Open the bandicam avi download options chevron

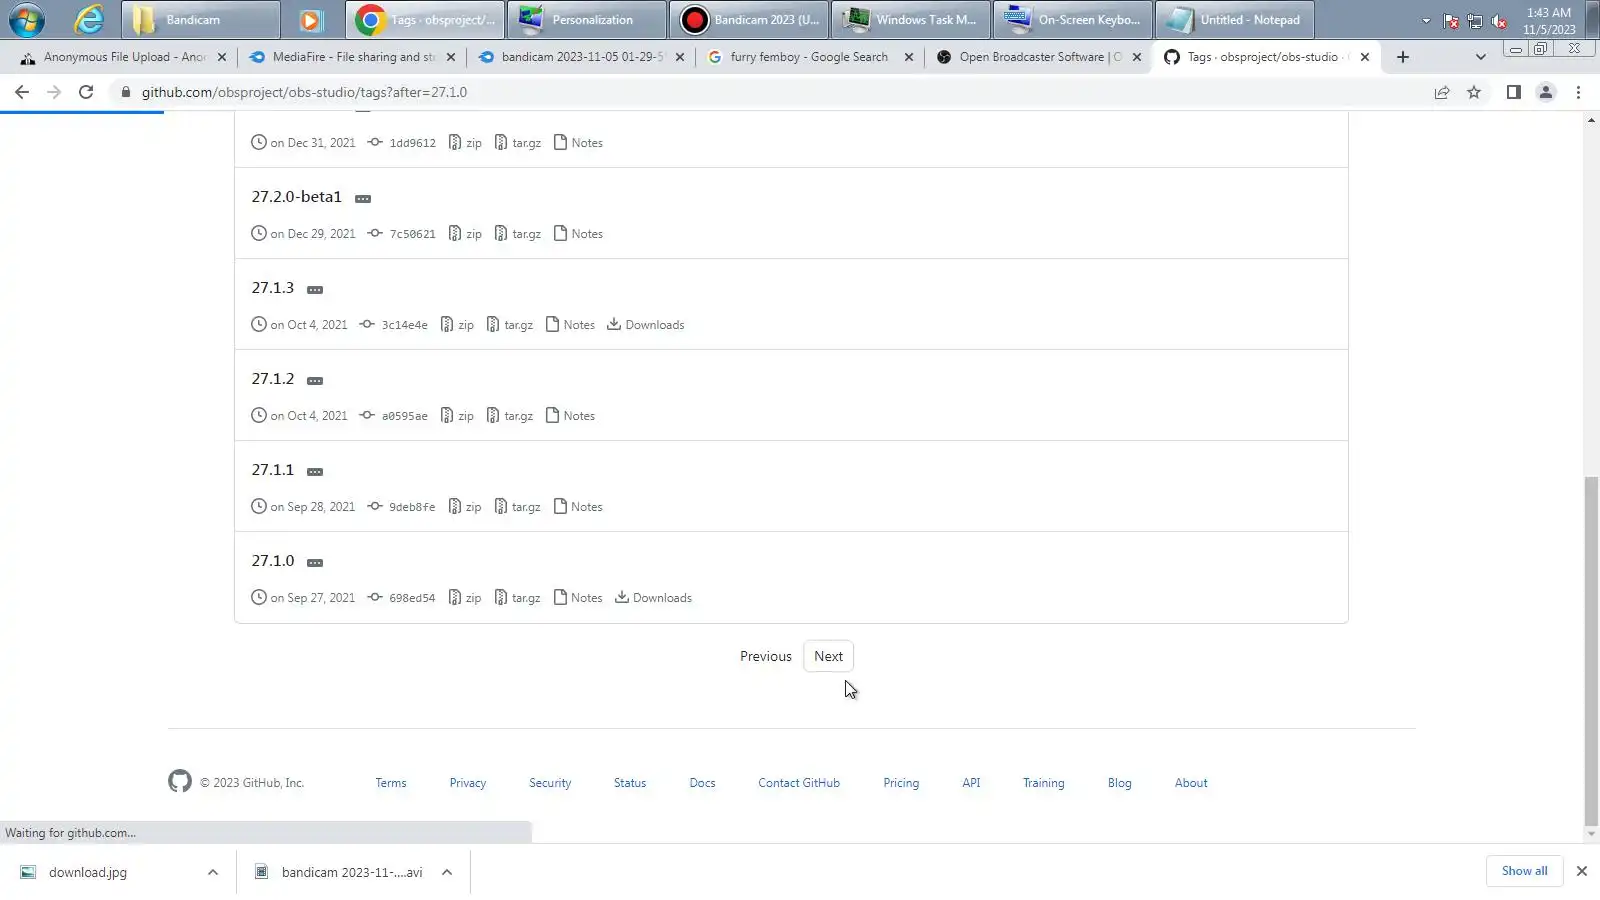tap(447, 872)
